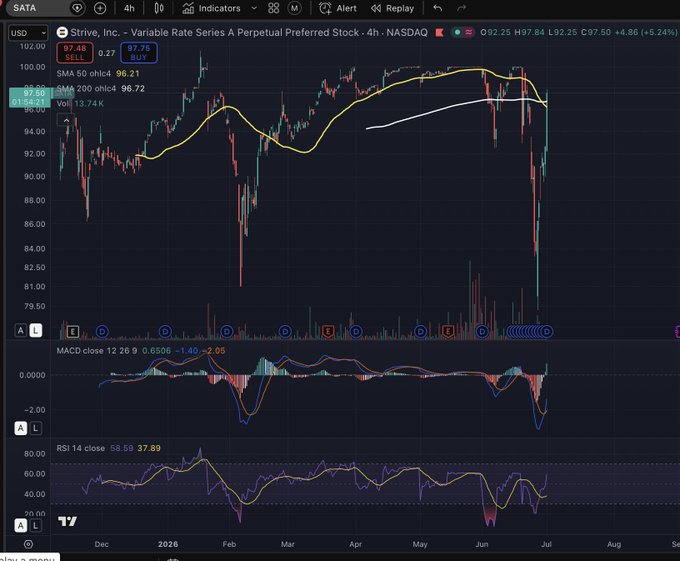
Task: Click red E earnings marker before Apr
Action: pyautogui.click(x=328, y=332)
